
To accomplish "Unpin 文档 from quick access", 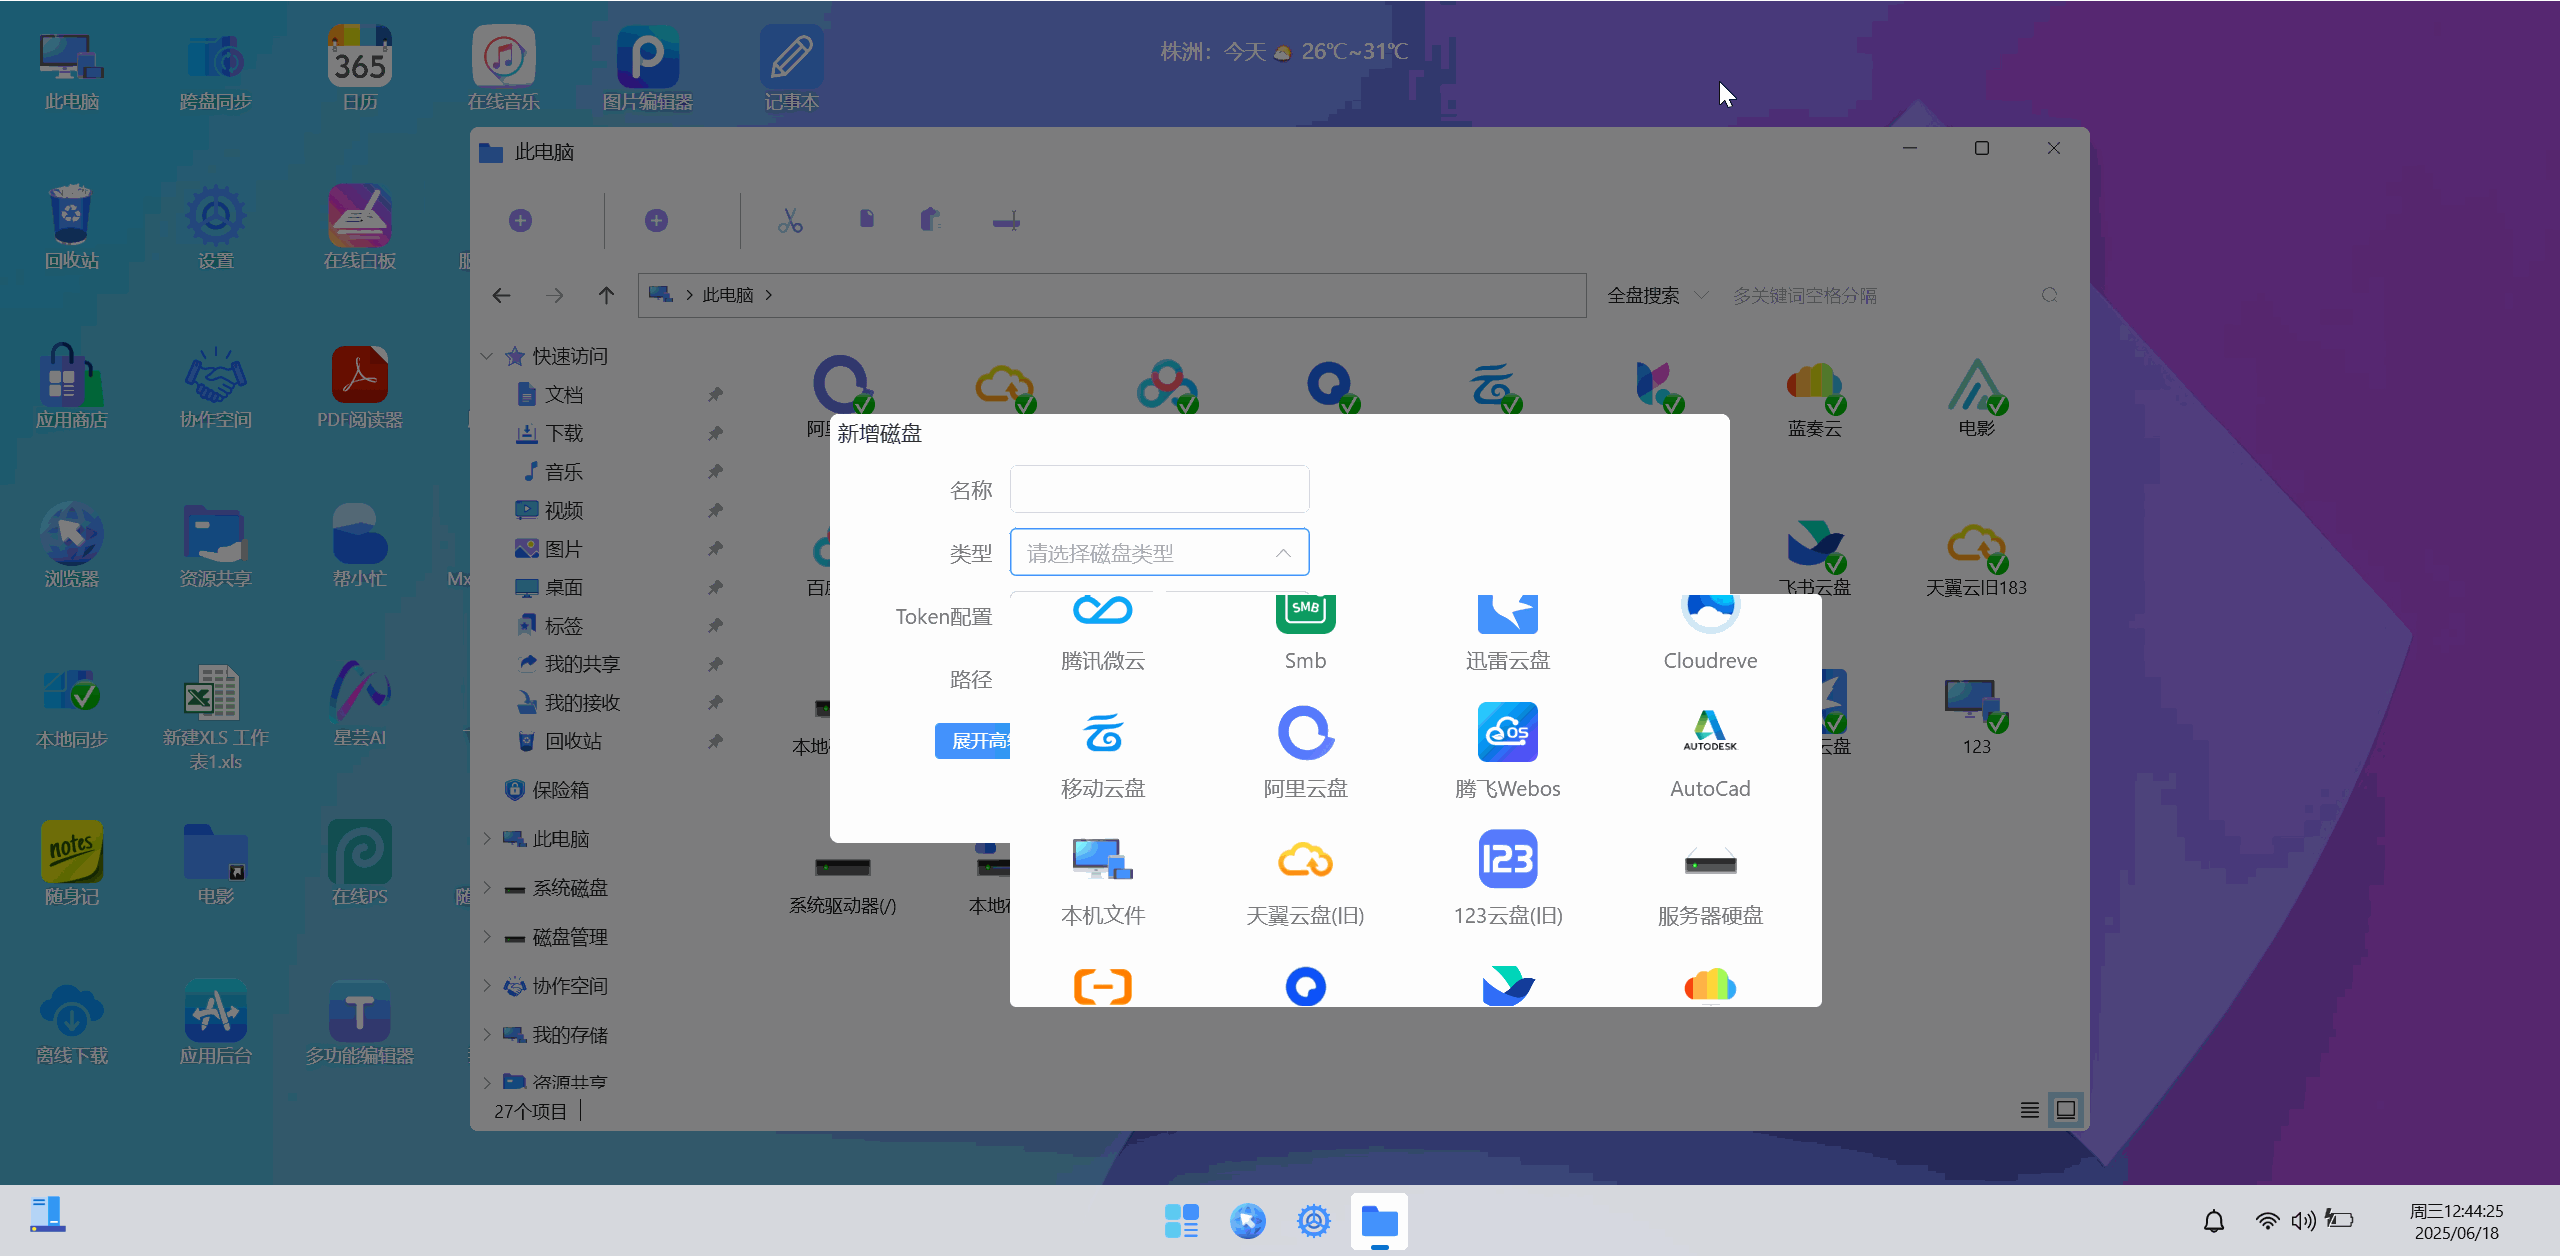I will [x=715, y=395].
